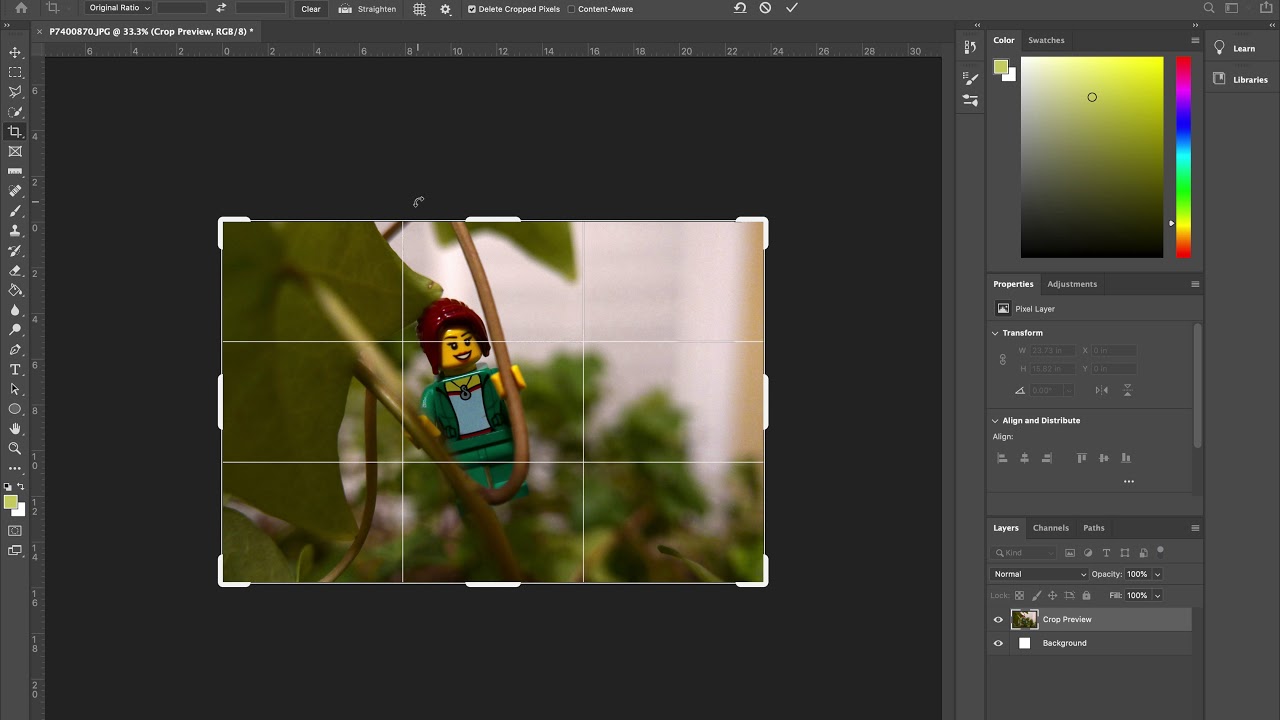The image size is (1280, 720).
Task: Click the Straighten button
Action: [x=367, y=9]
